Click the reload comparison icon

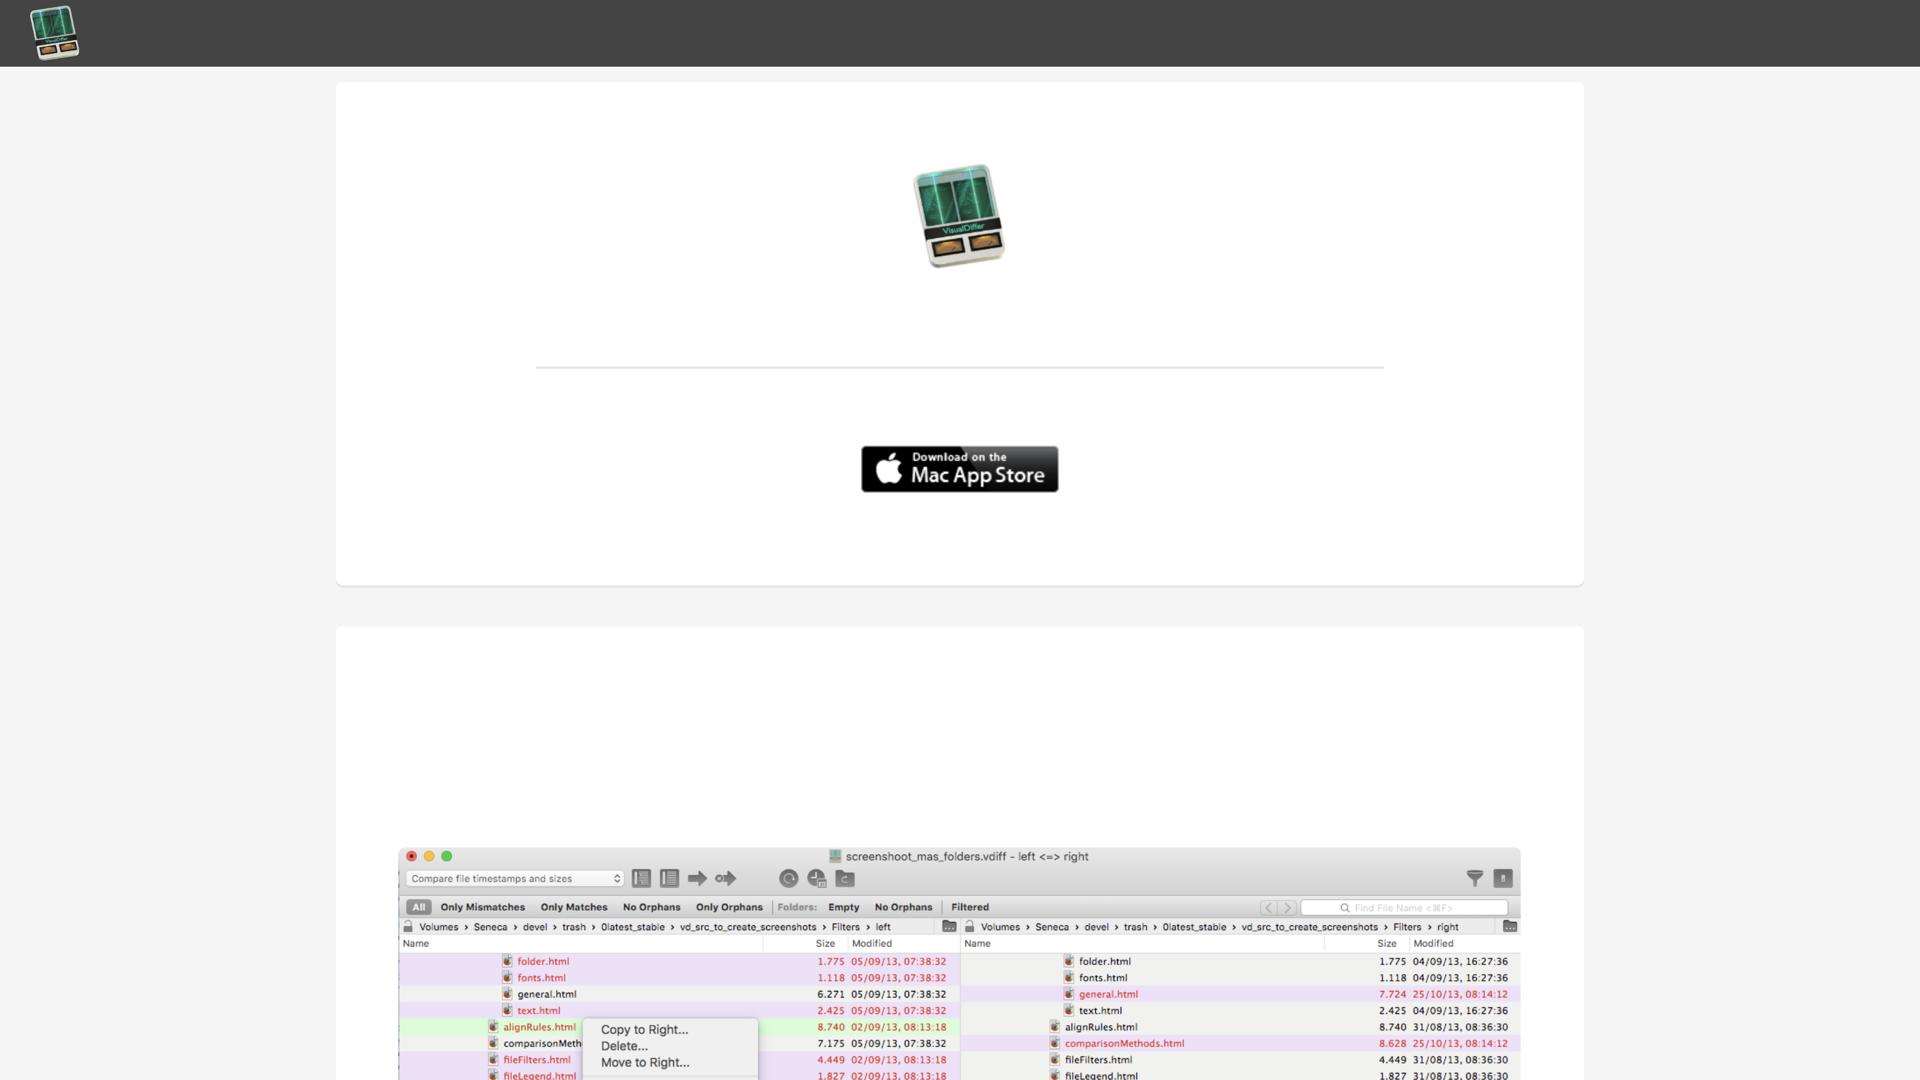pos(789,879)
